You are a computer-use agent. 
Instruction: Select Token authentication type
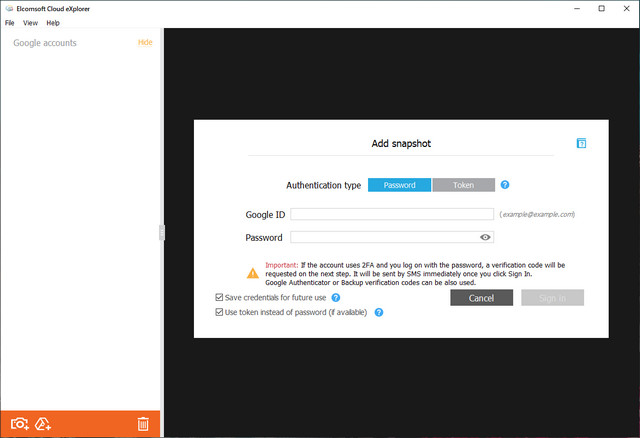[x=464, y=185]
